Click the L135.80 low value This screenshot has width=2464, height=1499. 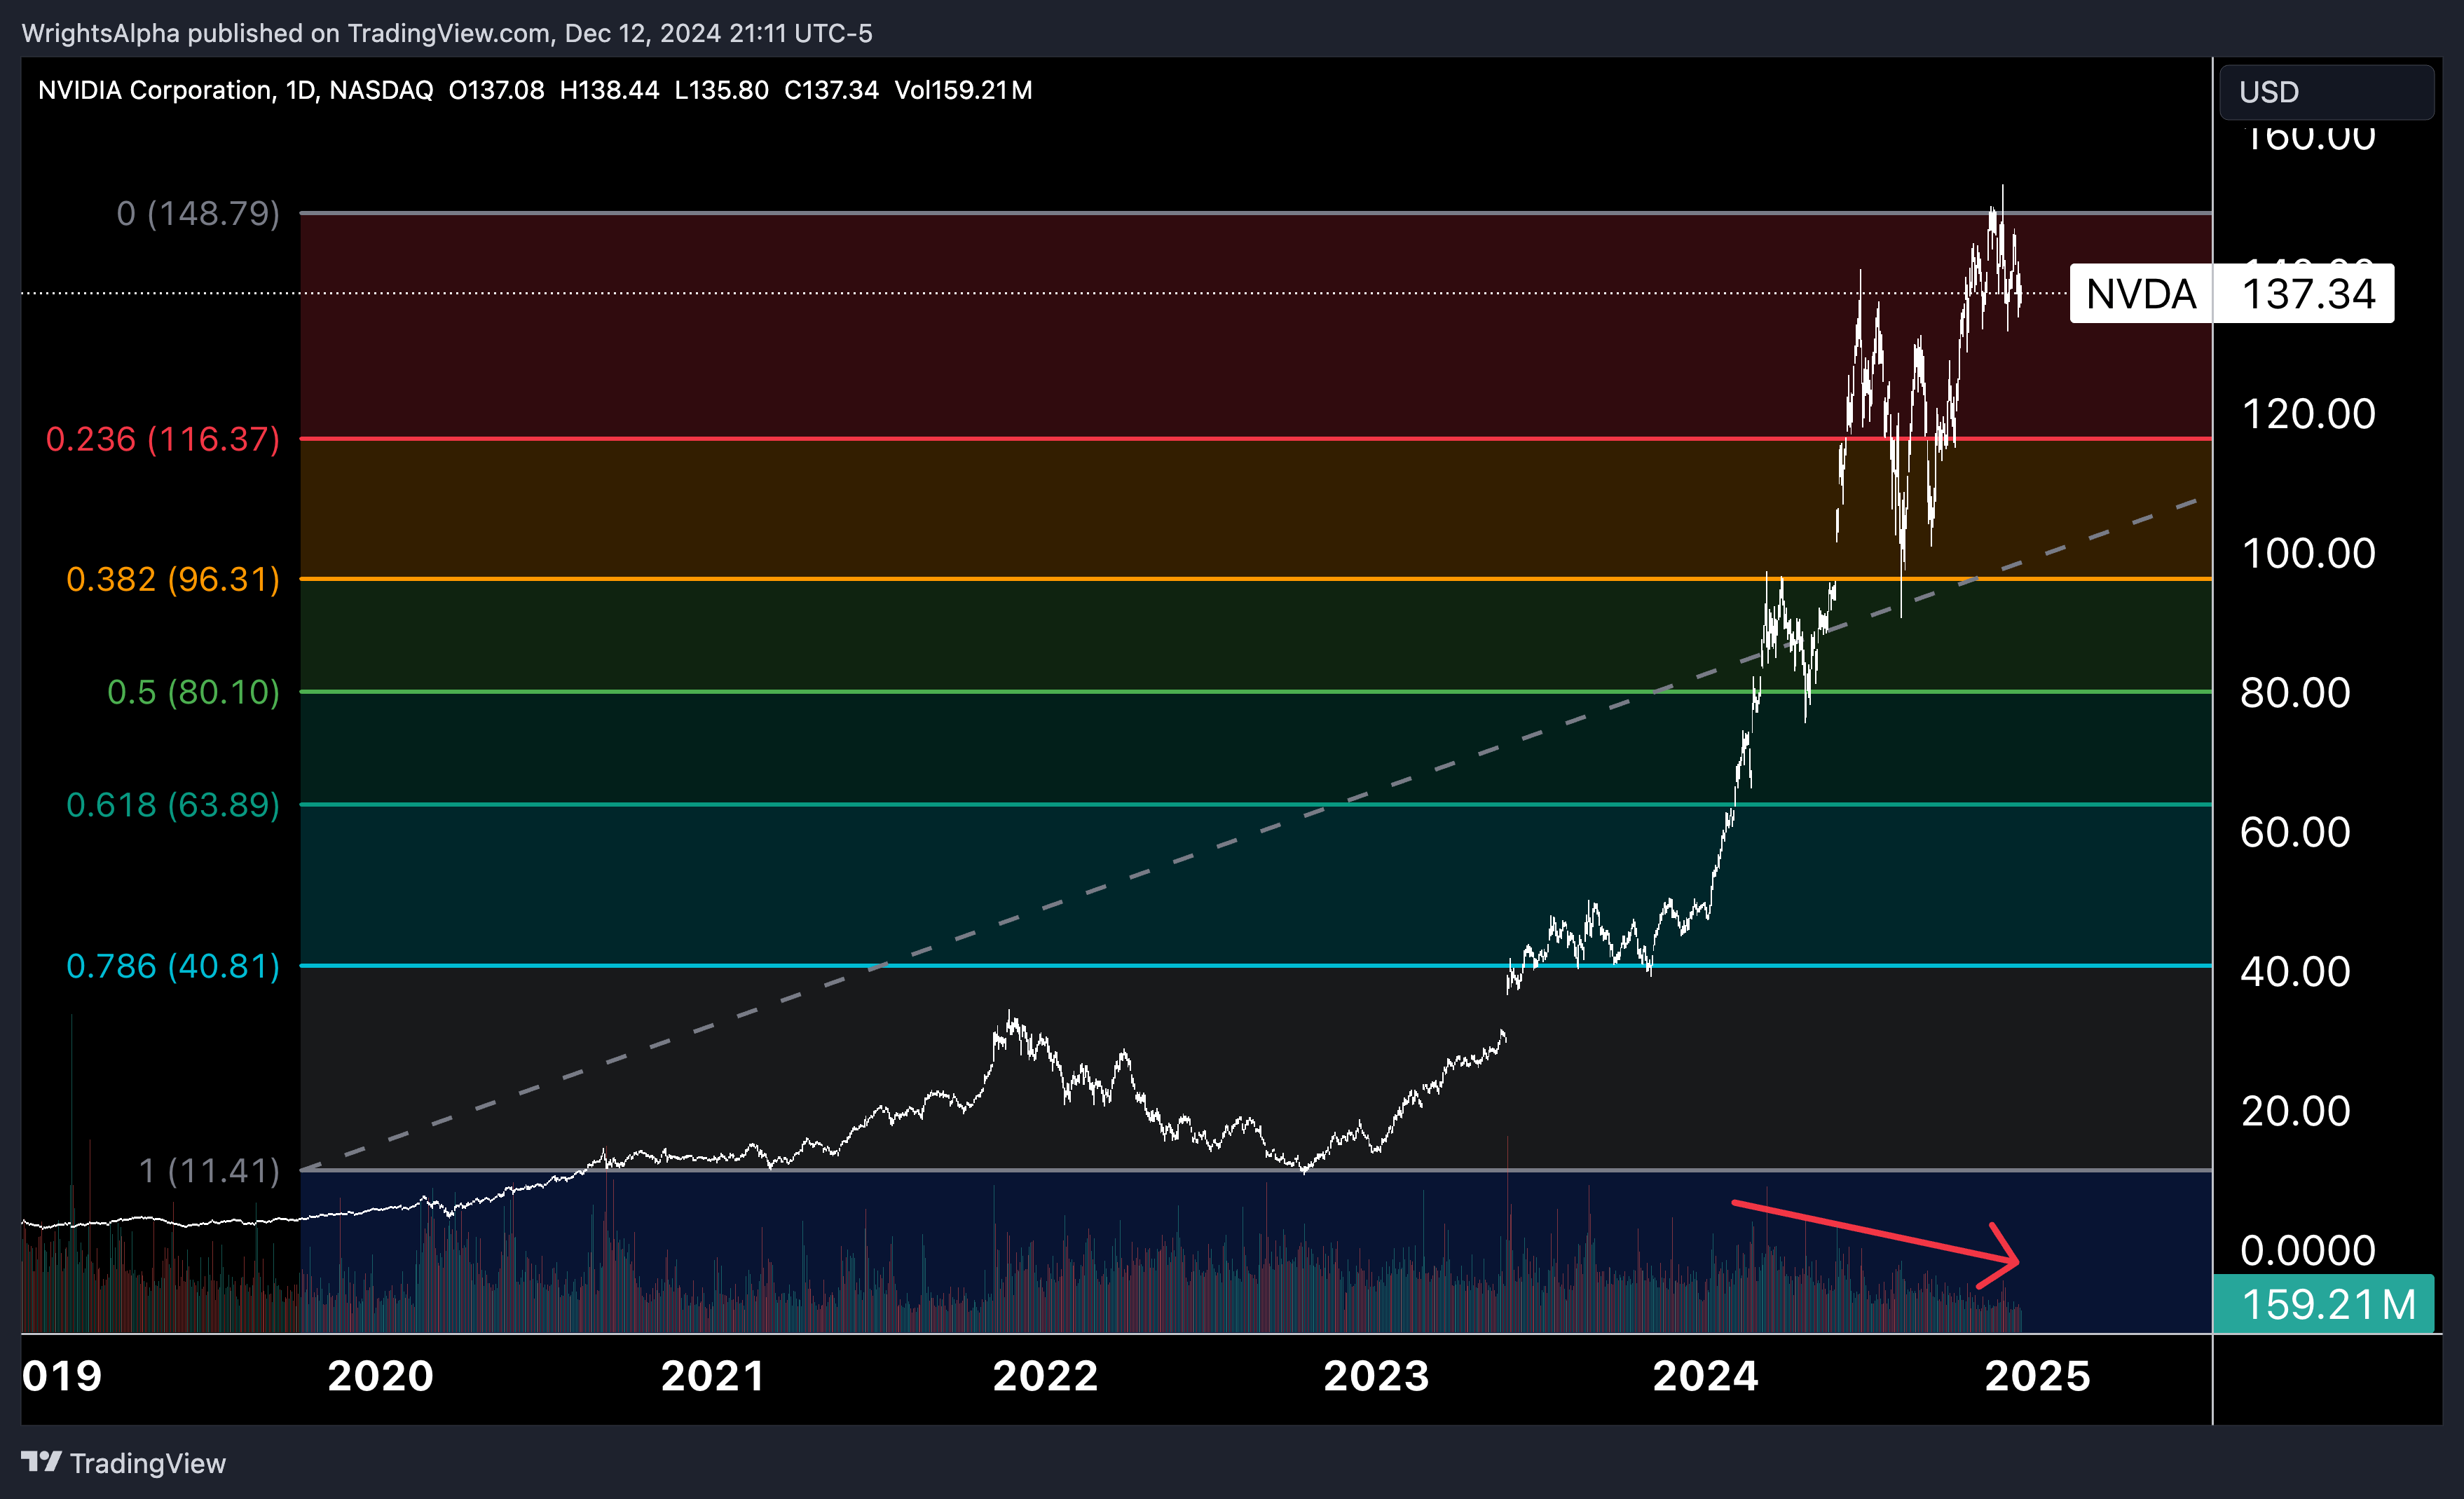(x=721, y=90)
